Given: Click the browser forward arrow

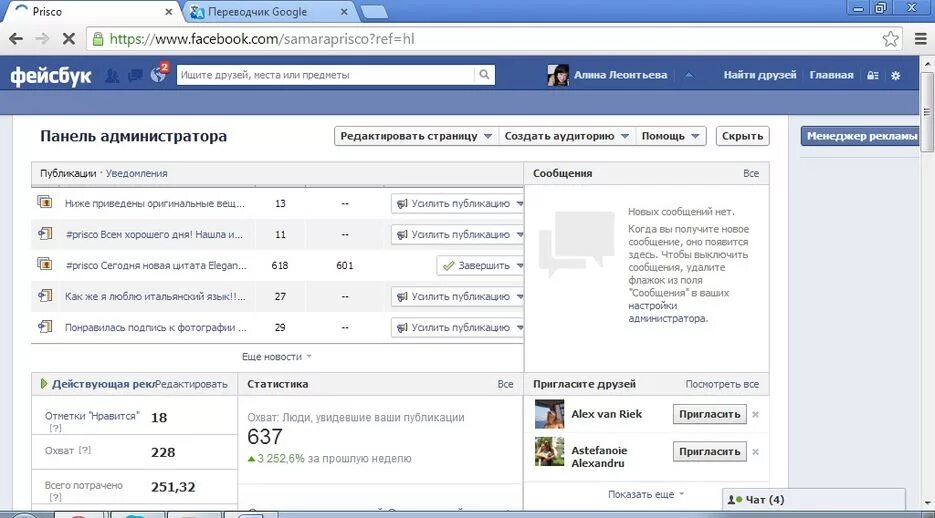Looking at the screenshot, I should [42, 39].
